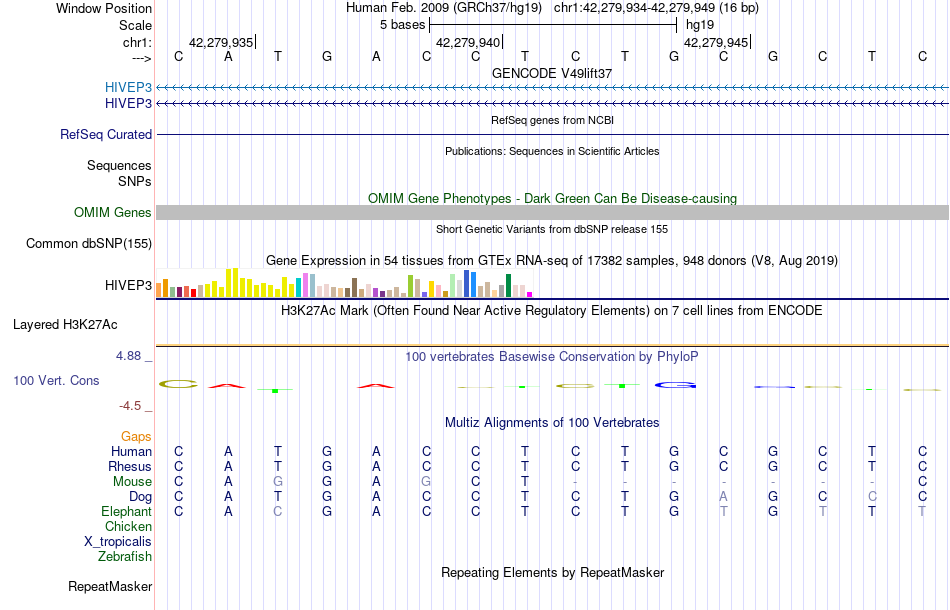Click the Publications: Sequences in Scientific Articles title
Viewport: 950px width, 610px height.
551,151
